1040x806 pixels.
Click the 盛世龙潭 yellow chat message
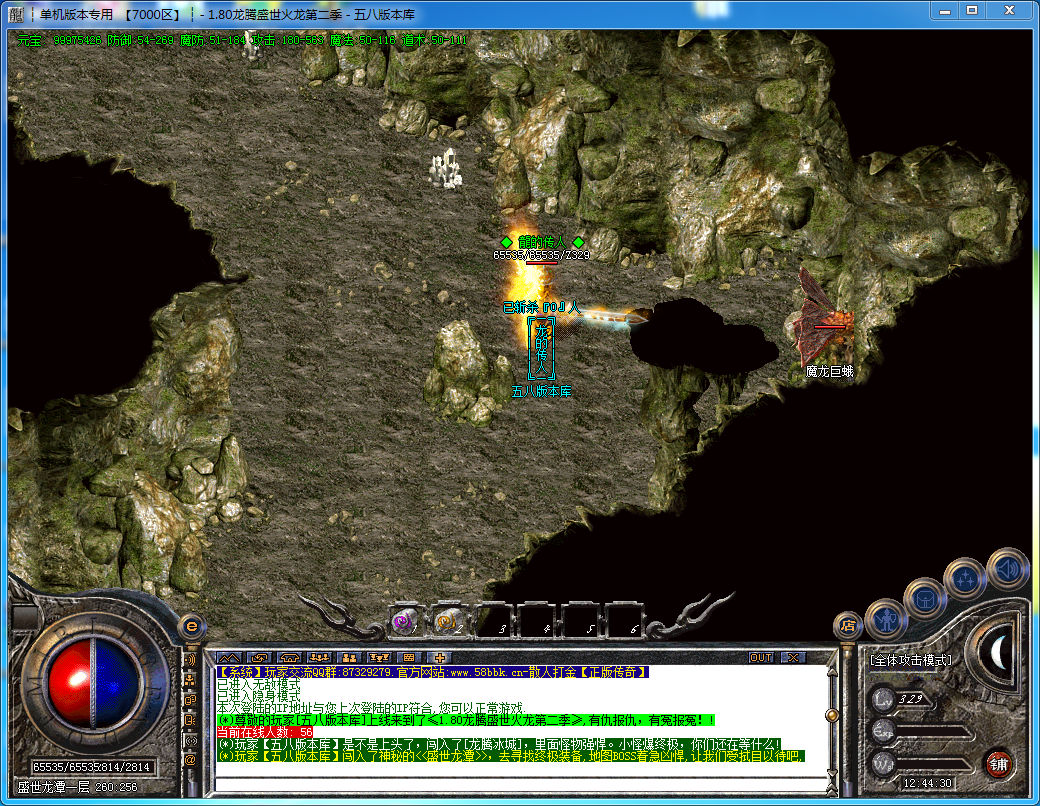[511, 756]
